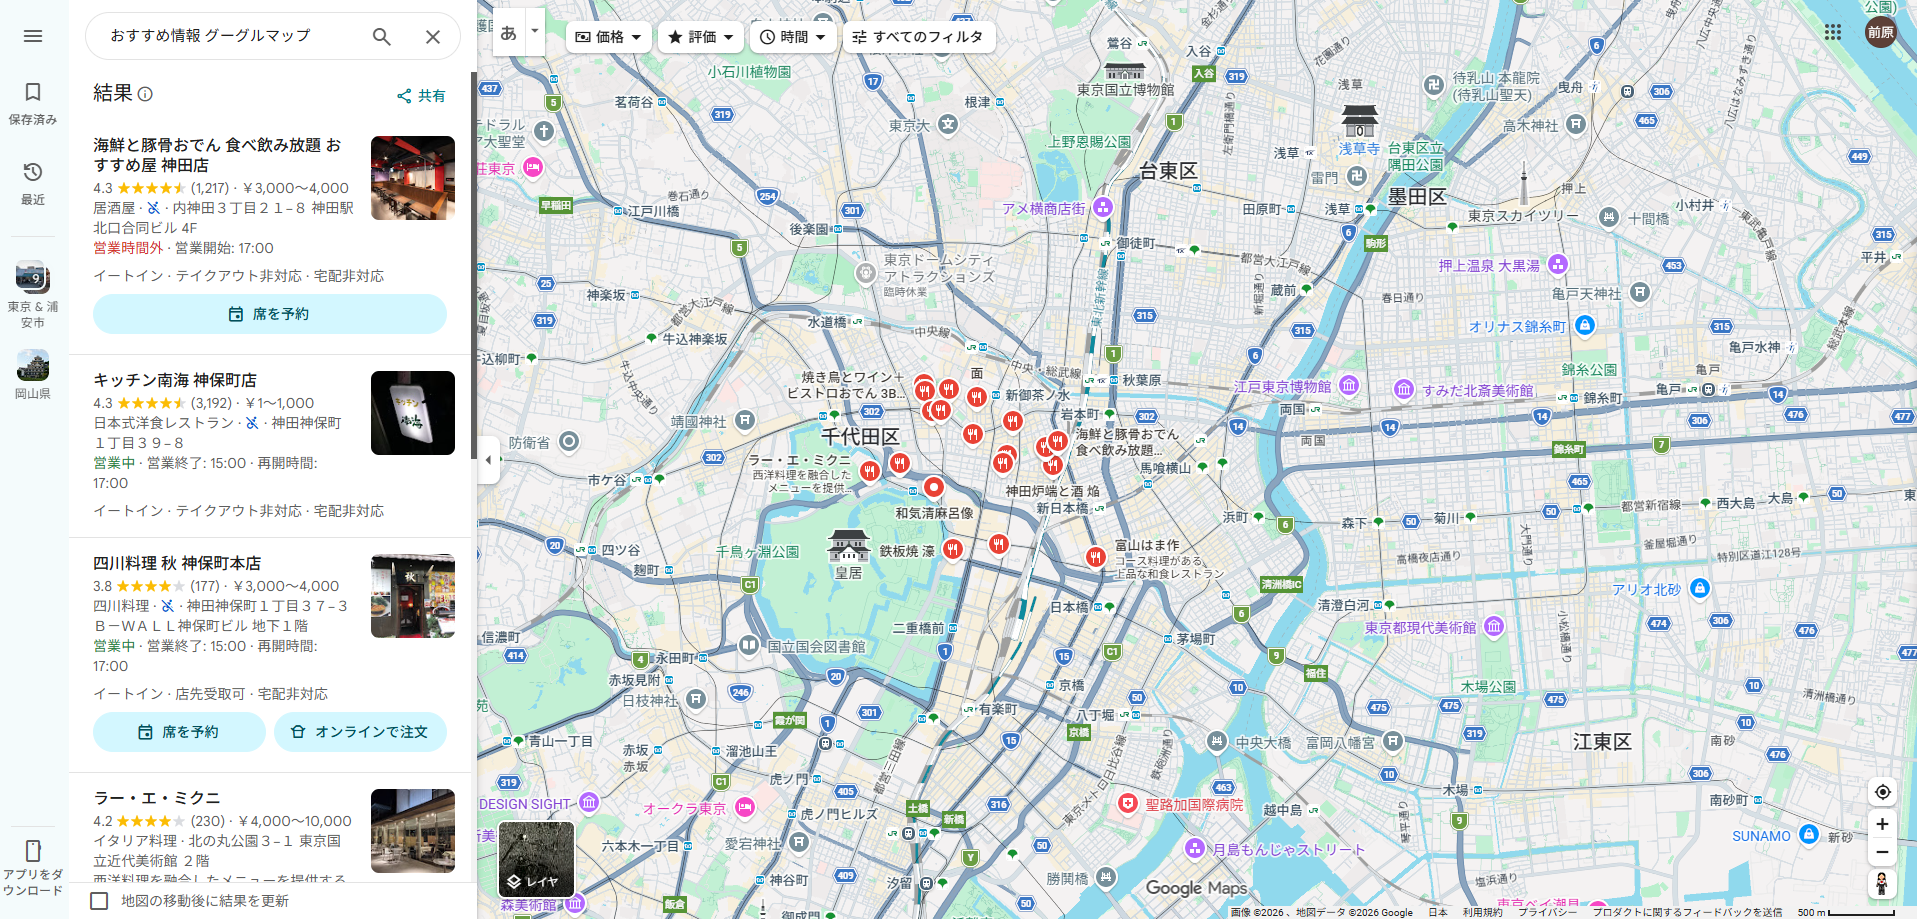Screen dimensions: 1917x919
Task: Reserve a seat at 四川料理 秋
Action: click(179, 732)
